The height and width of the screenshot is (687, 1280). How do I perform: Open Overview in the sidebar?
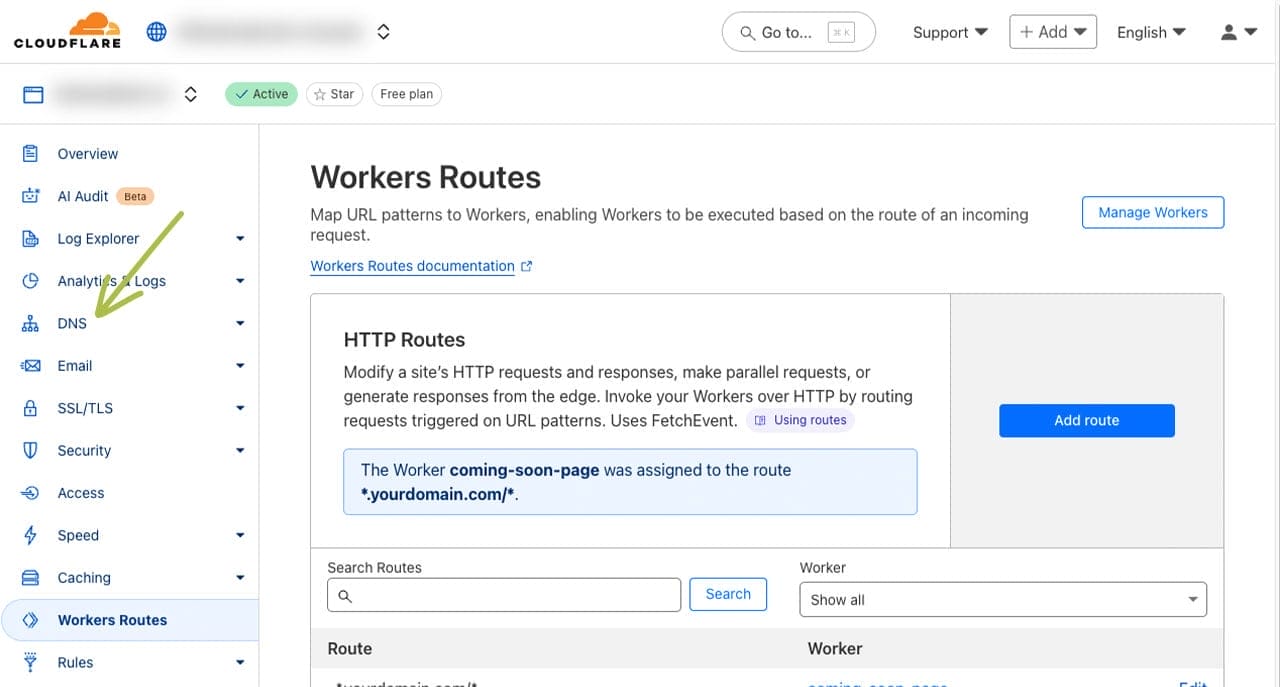(x=88, y=154)
